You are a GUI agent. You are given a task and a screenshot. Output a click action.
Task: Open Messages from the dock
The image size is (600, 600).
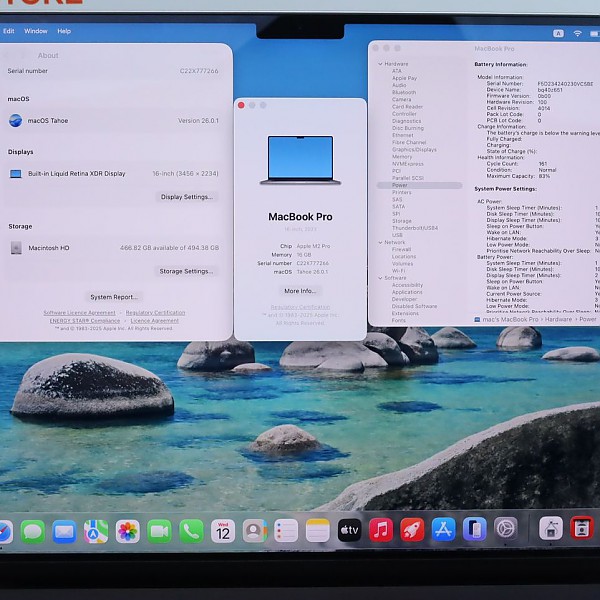[33, 531]
